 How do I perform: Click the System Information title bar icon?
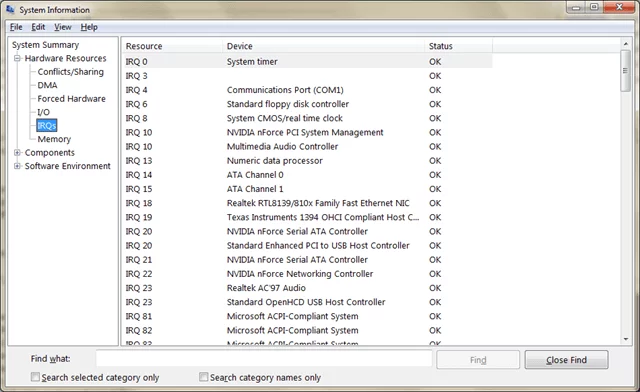pyautogui.click(x=10, y=9)
